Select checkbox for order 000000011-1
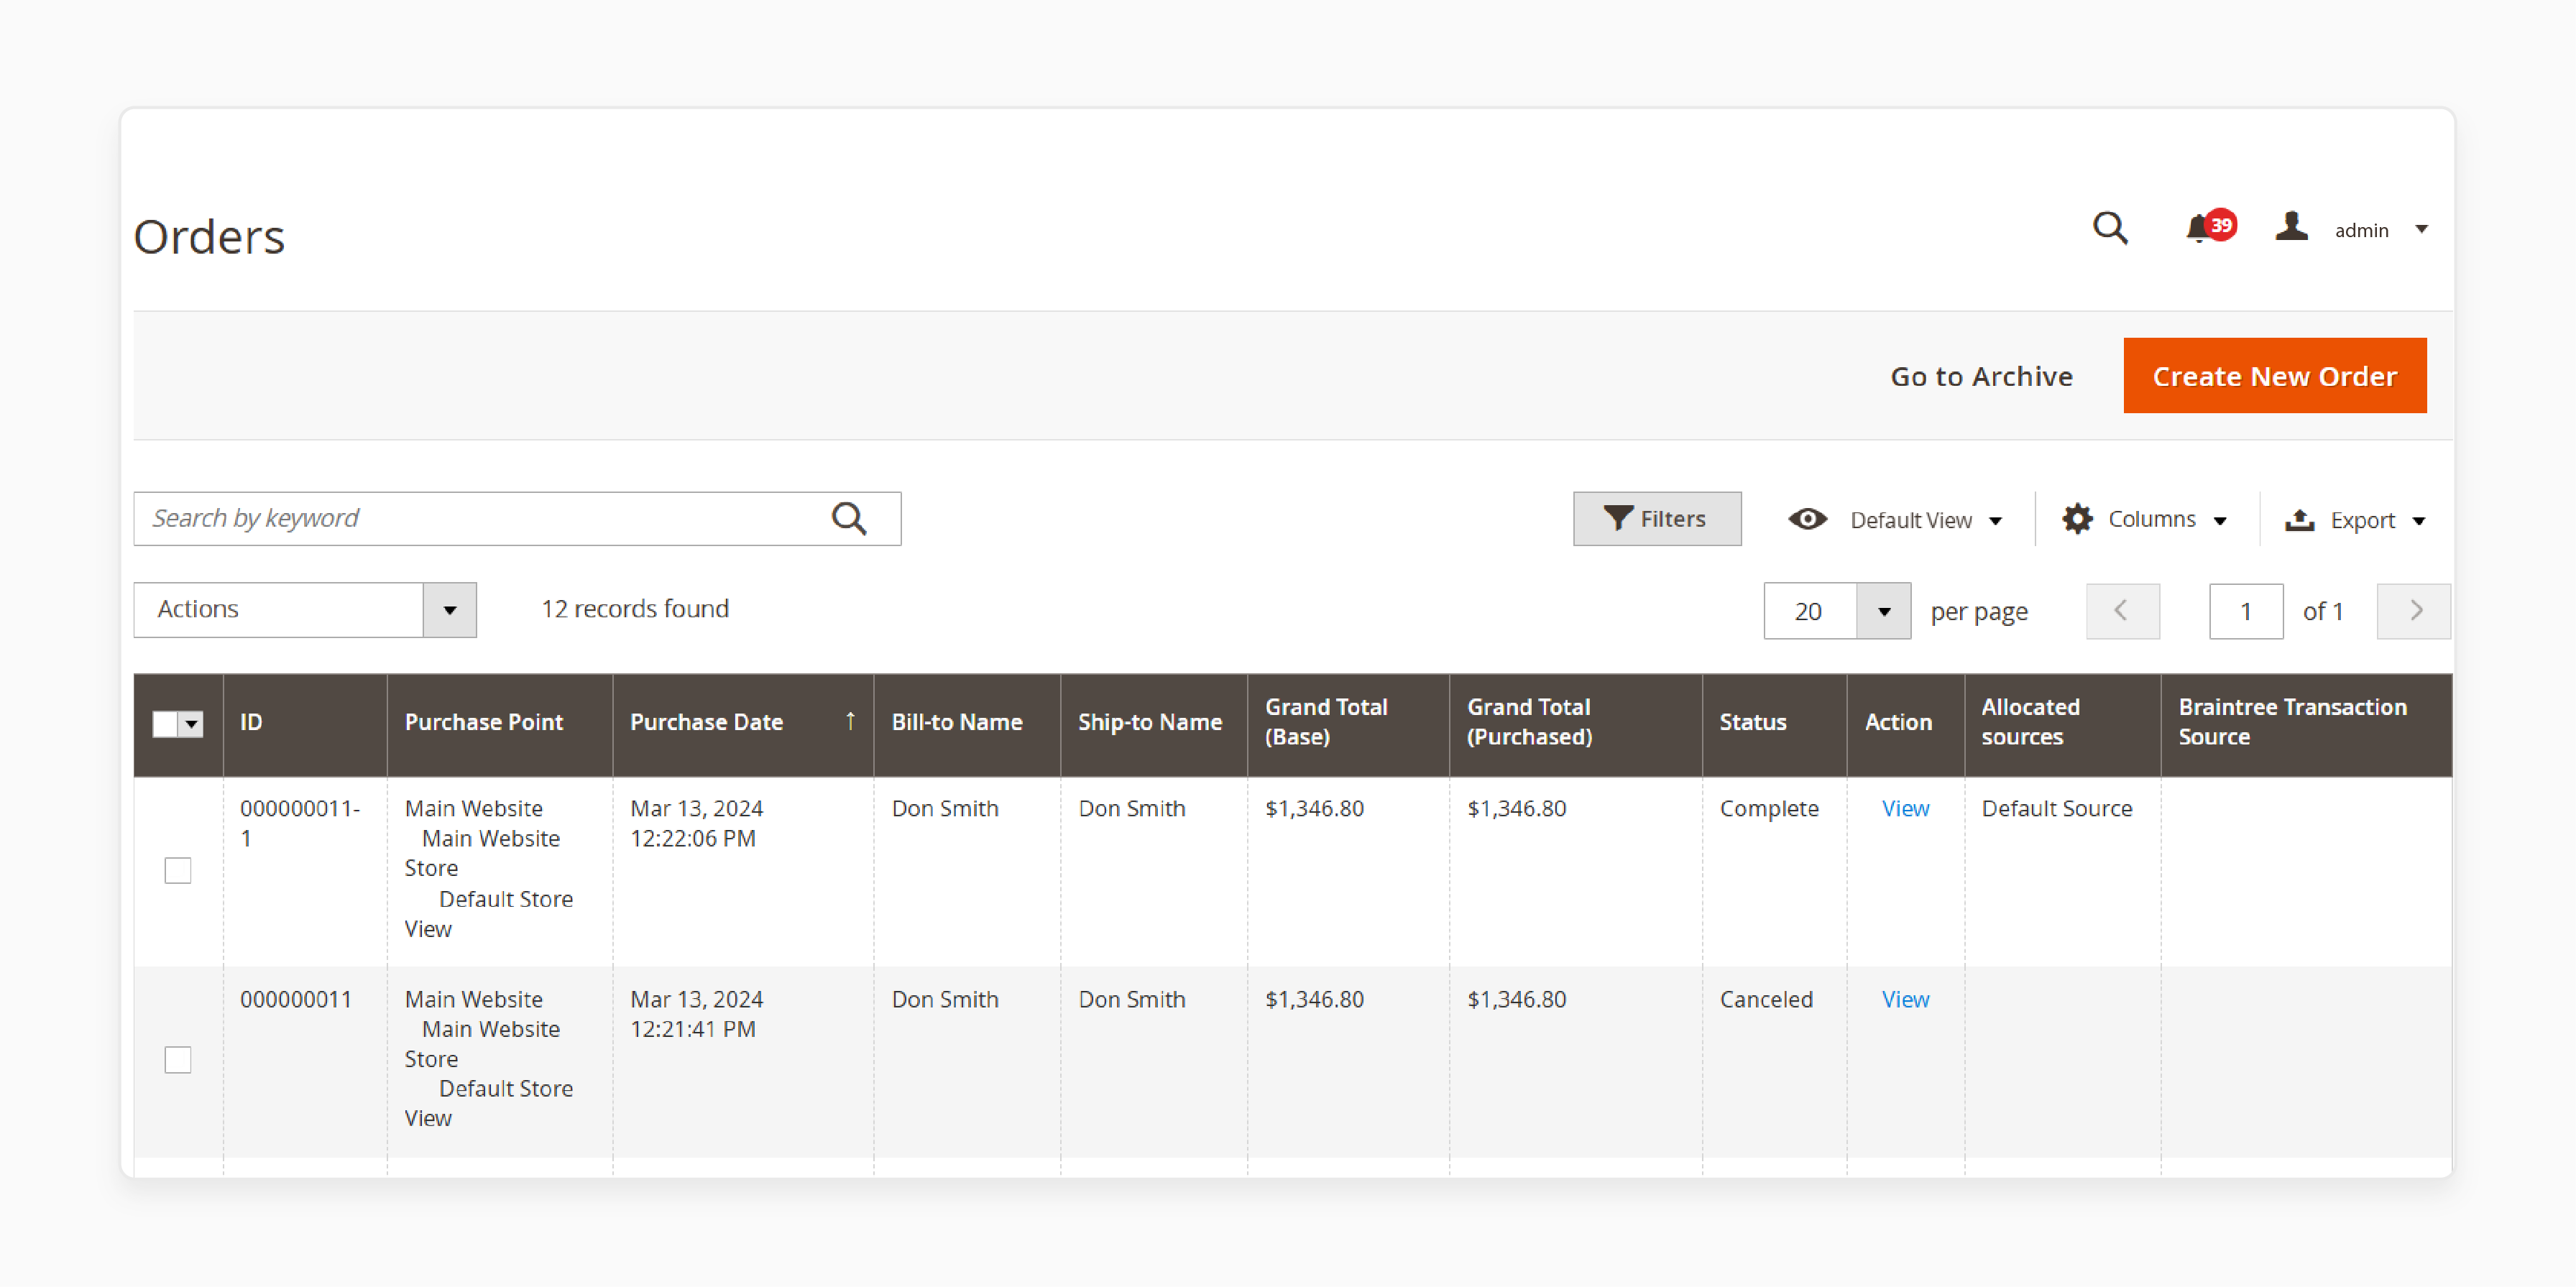Viewport: 2576px width, 1287px height. point(178,870)
